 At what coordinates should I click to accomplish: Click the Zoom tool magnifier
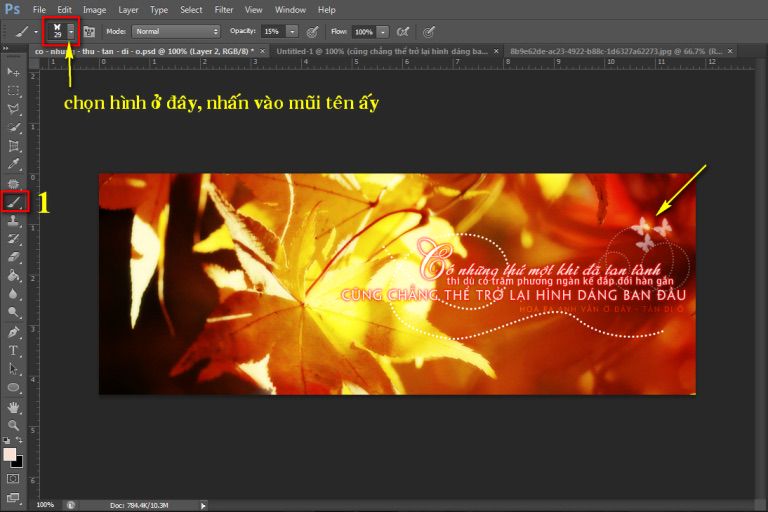click(x=14, y=425)
